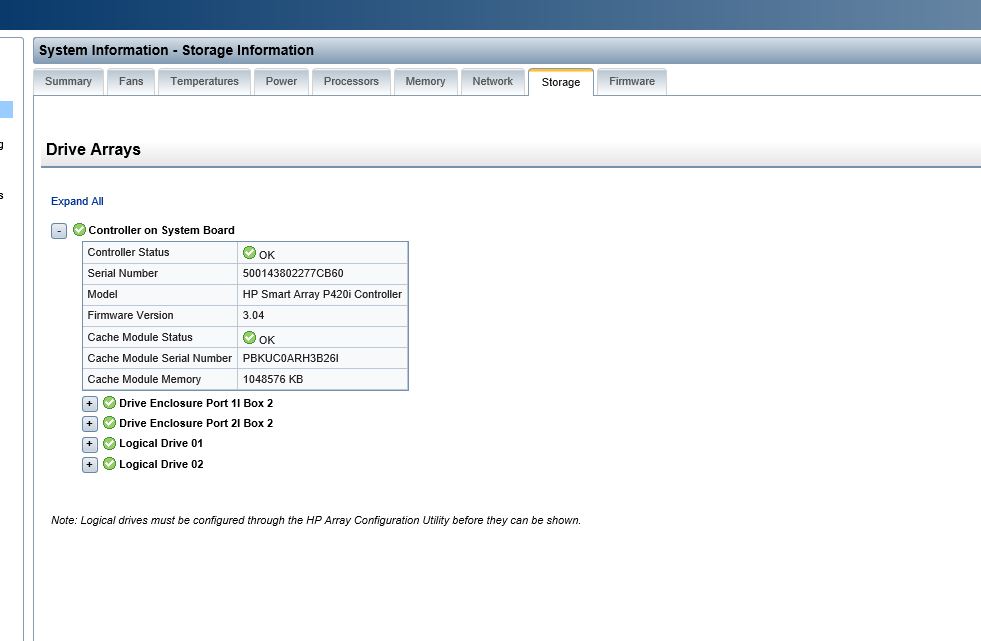981x641 pixels.
Task: Click green status icon for Logical Drive 01
Action: coord(110,443)
